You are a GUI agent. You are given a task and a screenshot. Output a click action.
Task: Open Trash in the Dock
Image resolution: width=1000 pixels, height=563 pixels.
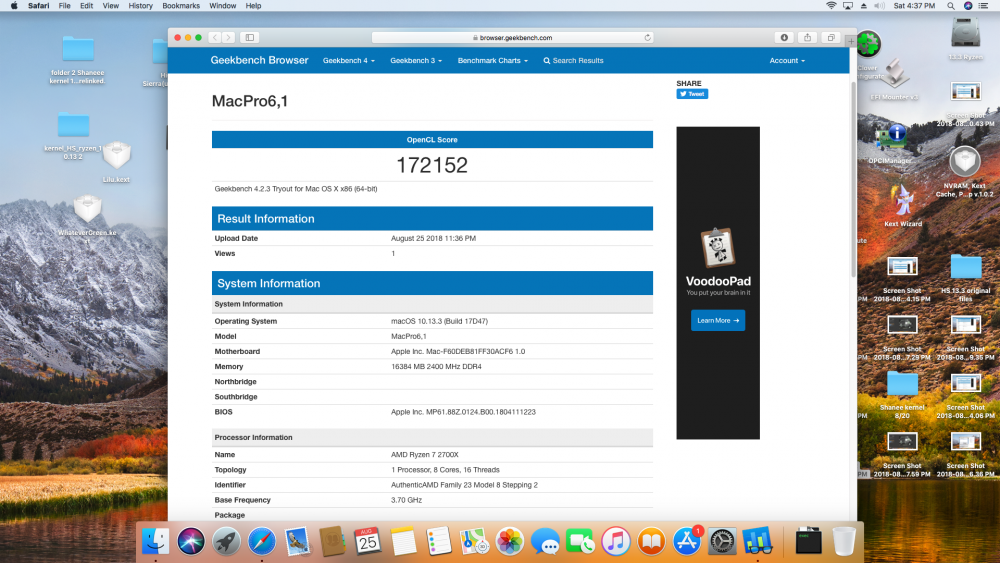point(844,541)
